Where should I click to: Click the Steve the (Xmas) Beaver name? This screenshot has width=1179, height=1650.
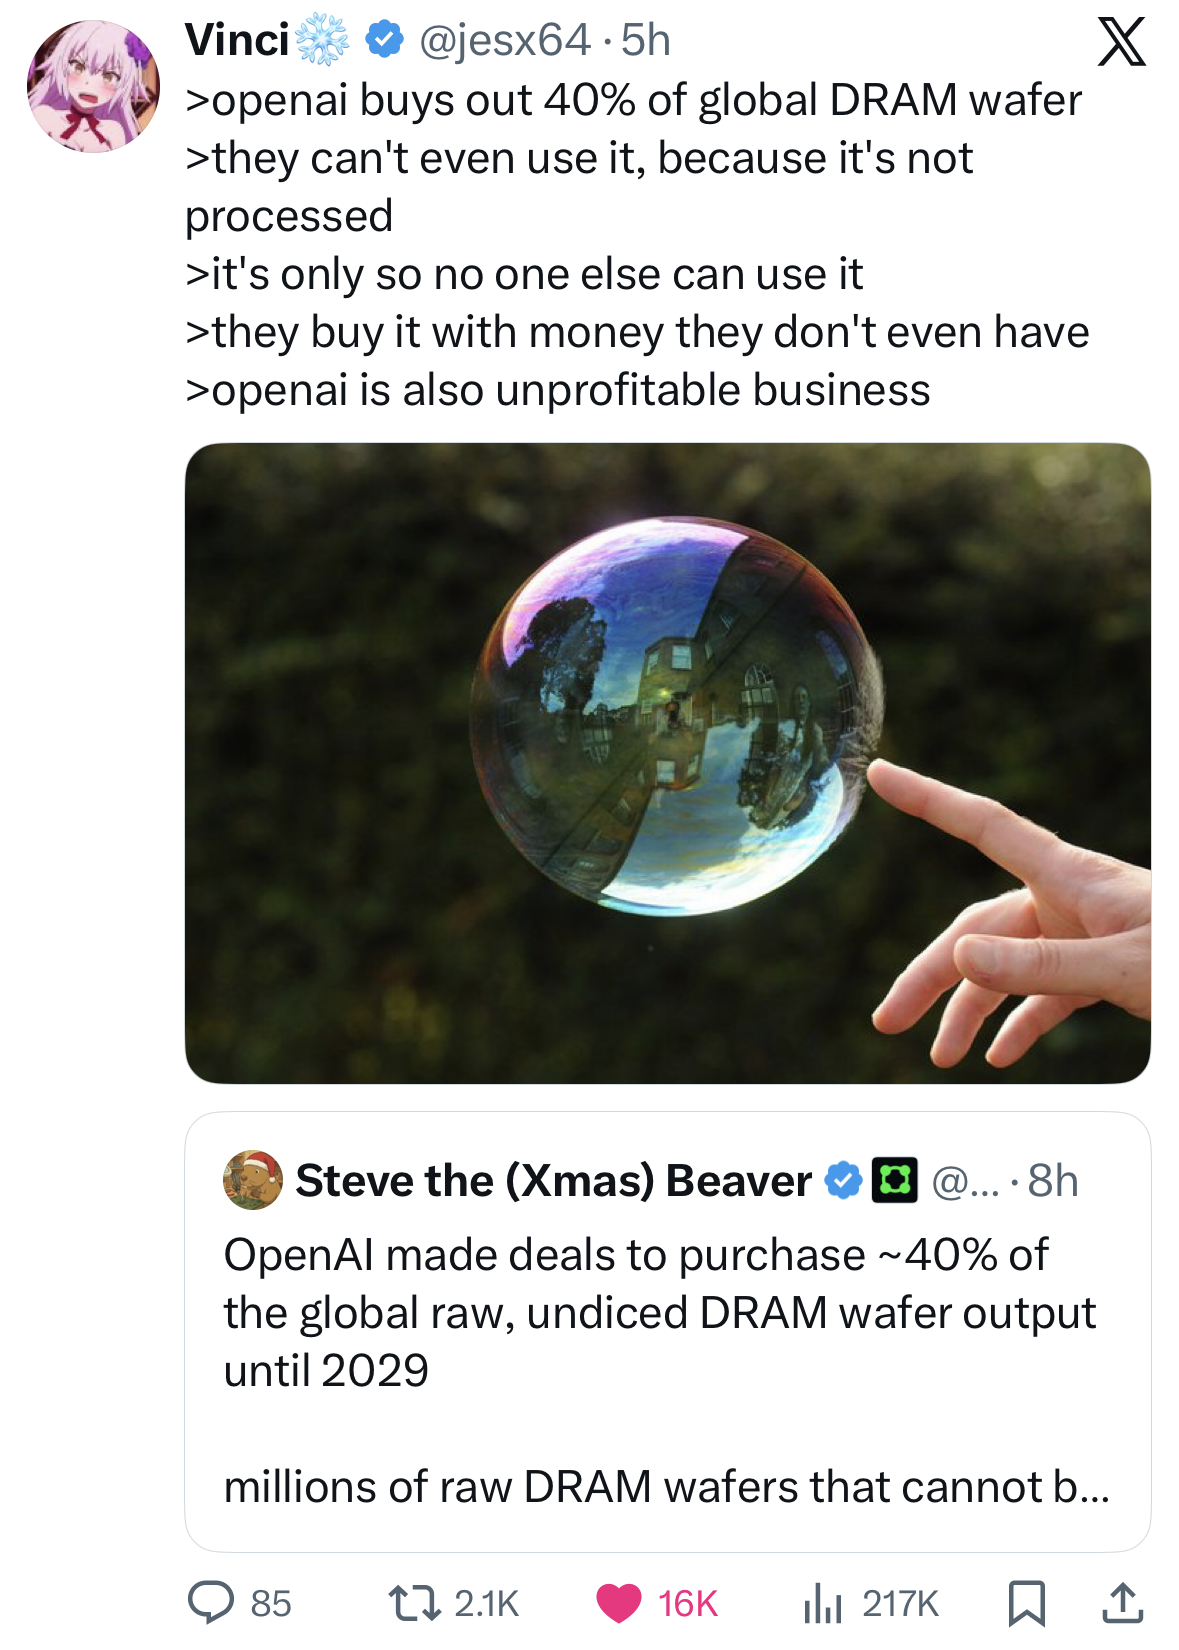click(553, 1181)
